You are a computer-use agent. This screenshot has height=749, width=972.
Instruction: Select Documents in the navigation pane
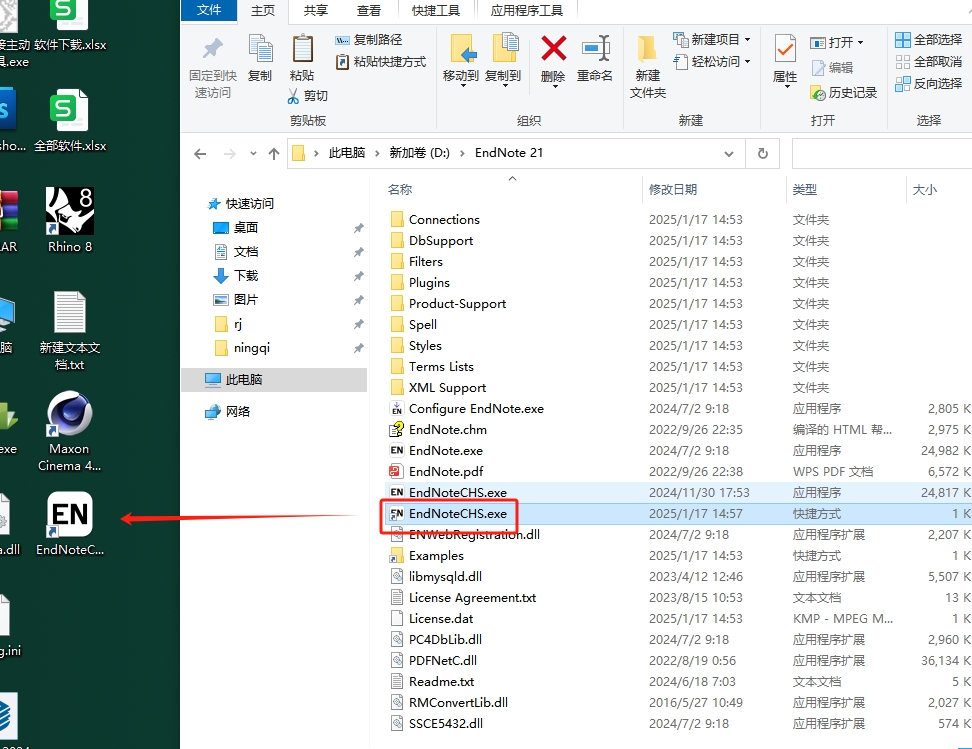point(236,252)
